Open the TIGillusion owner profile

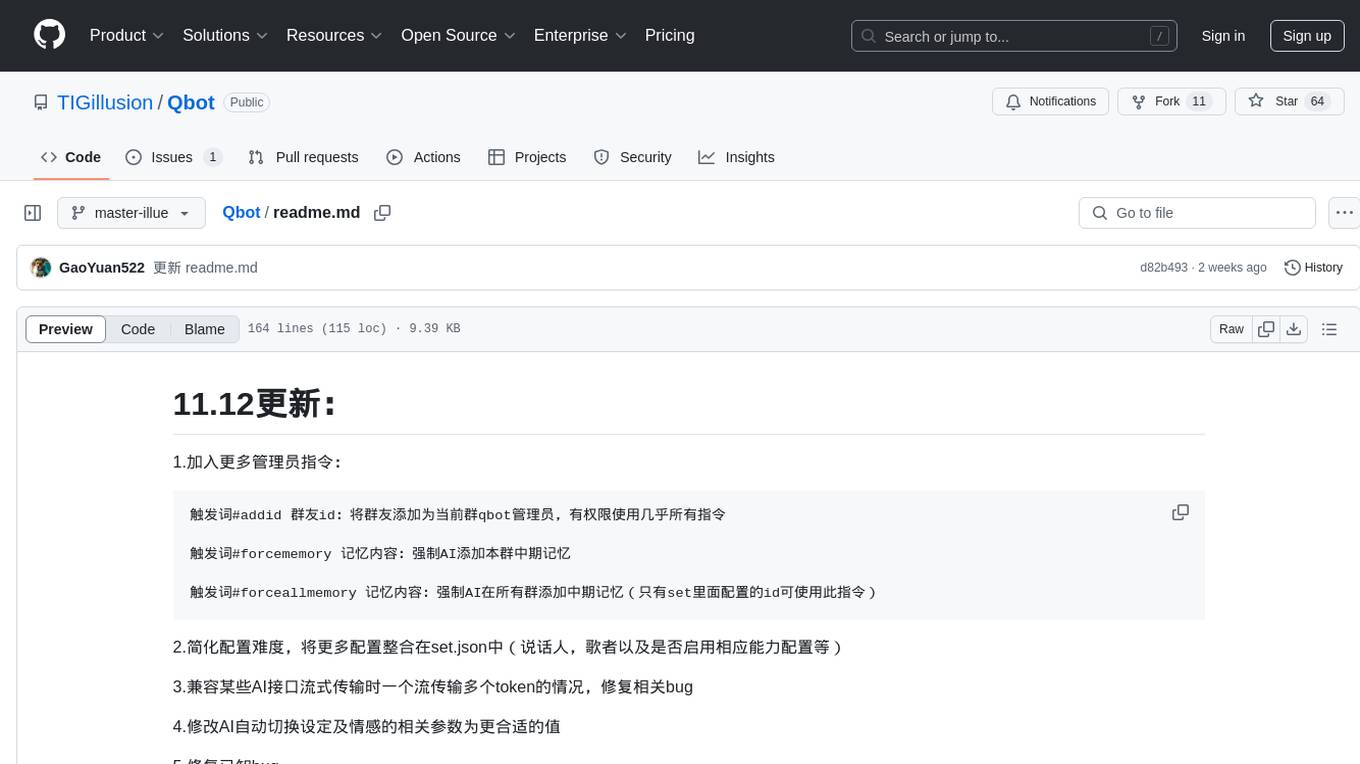pos(105,102)
